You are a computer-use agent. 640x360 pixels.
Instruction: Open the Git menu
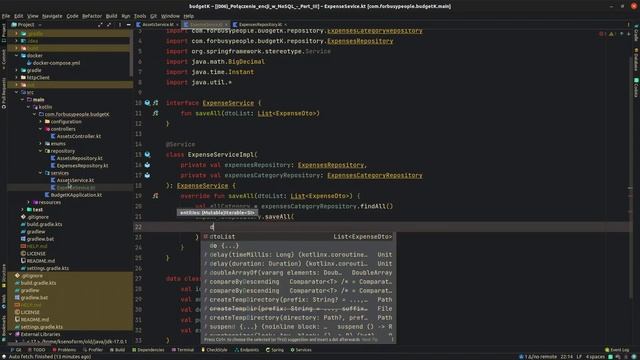click(x=153, y=16)
